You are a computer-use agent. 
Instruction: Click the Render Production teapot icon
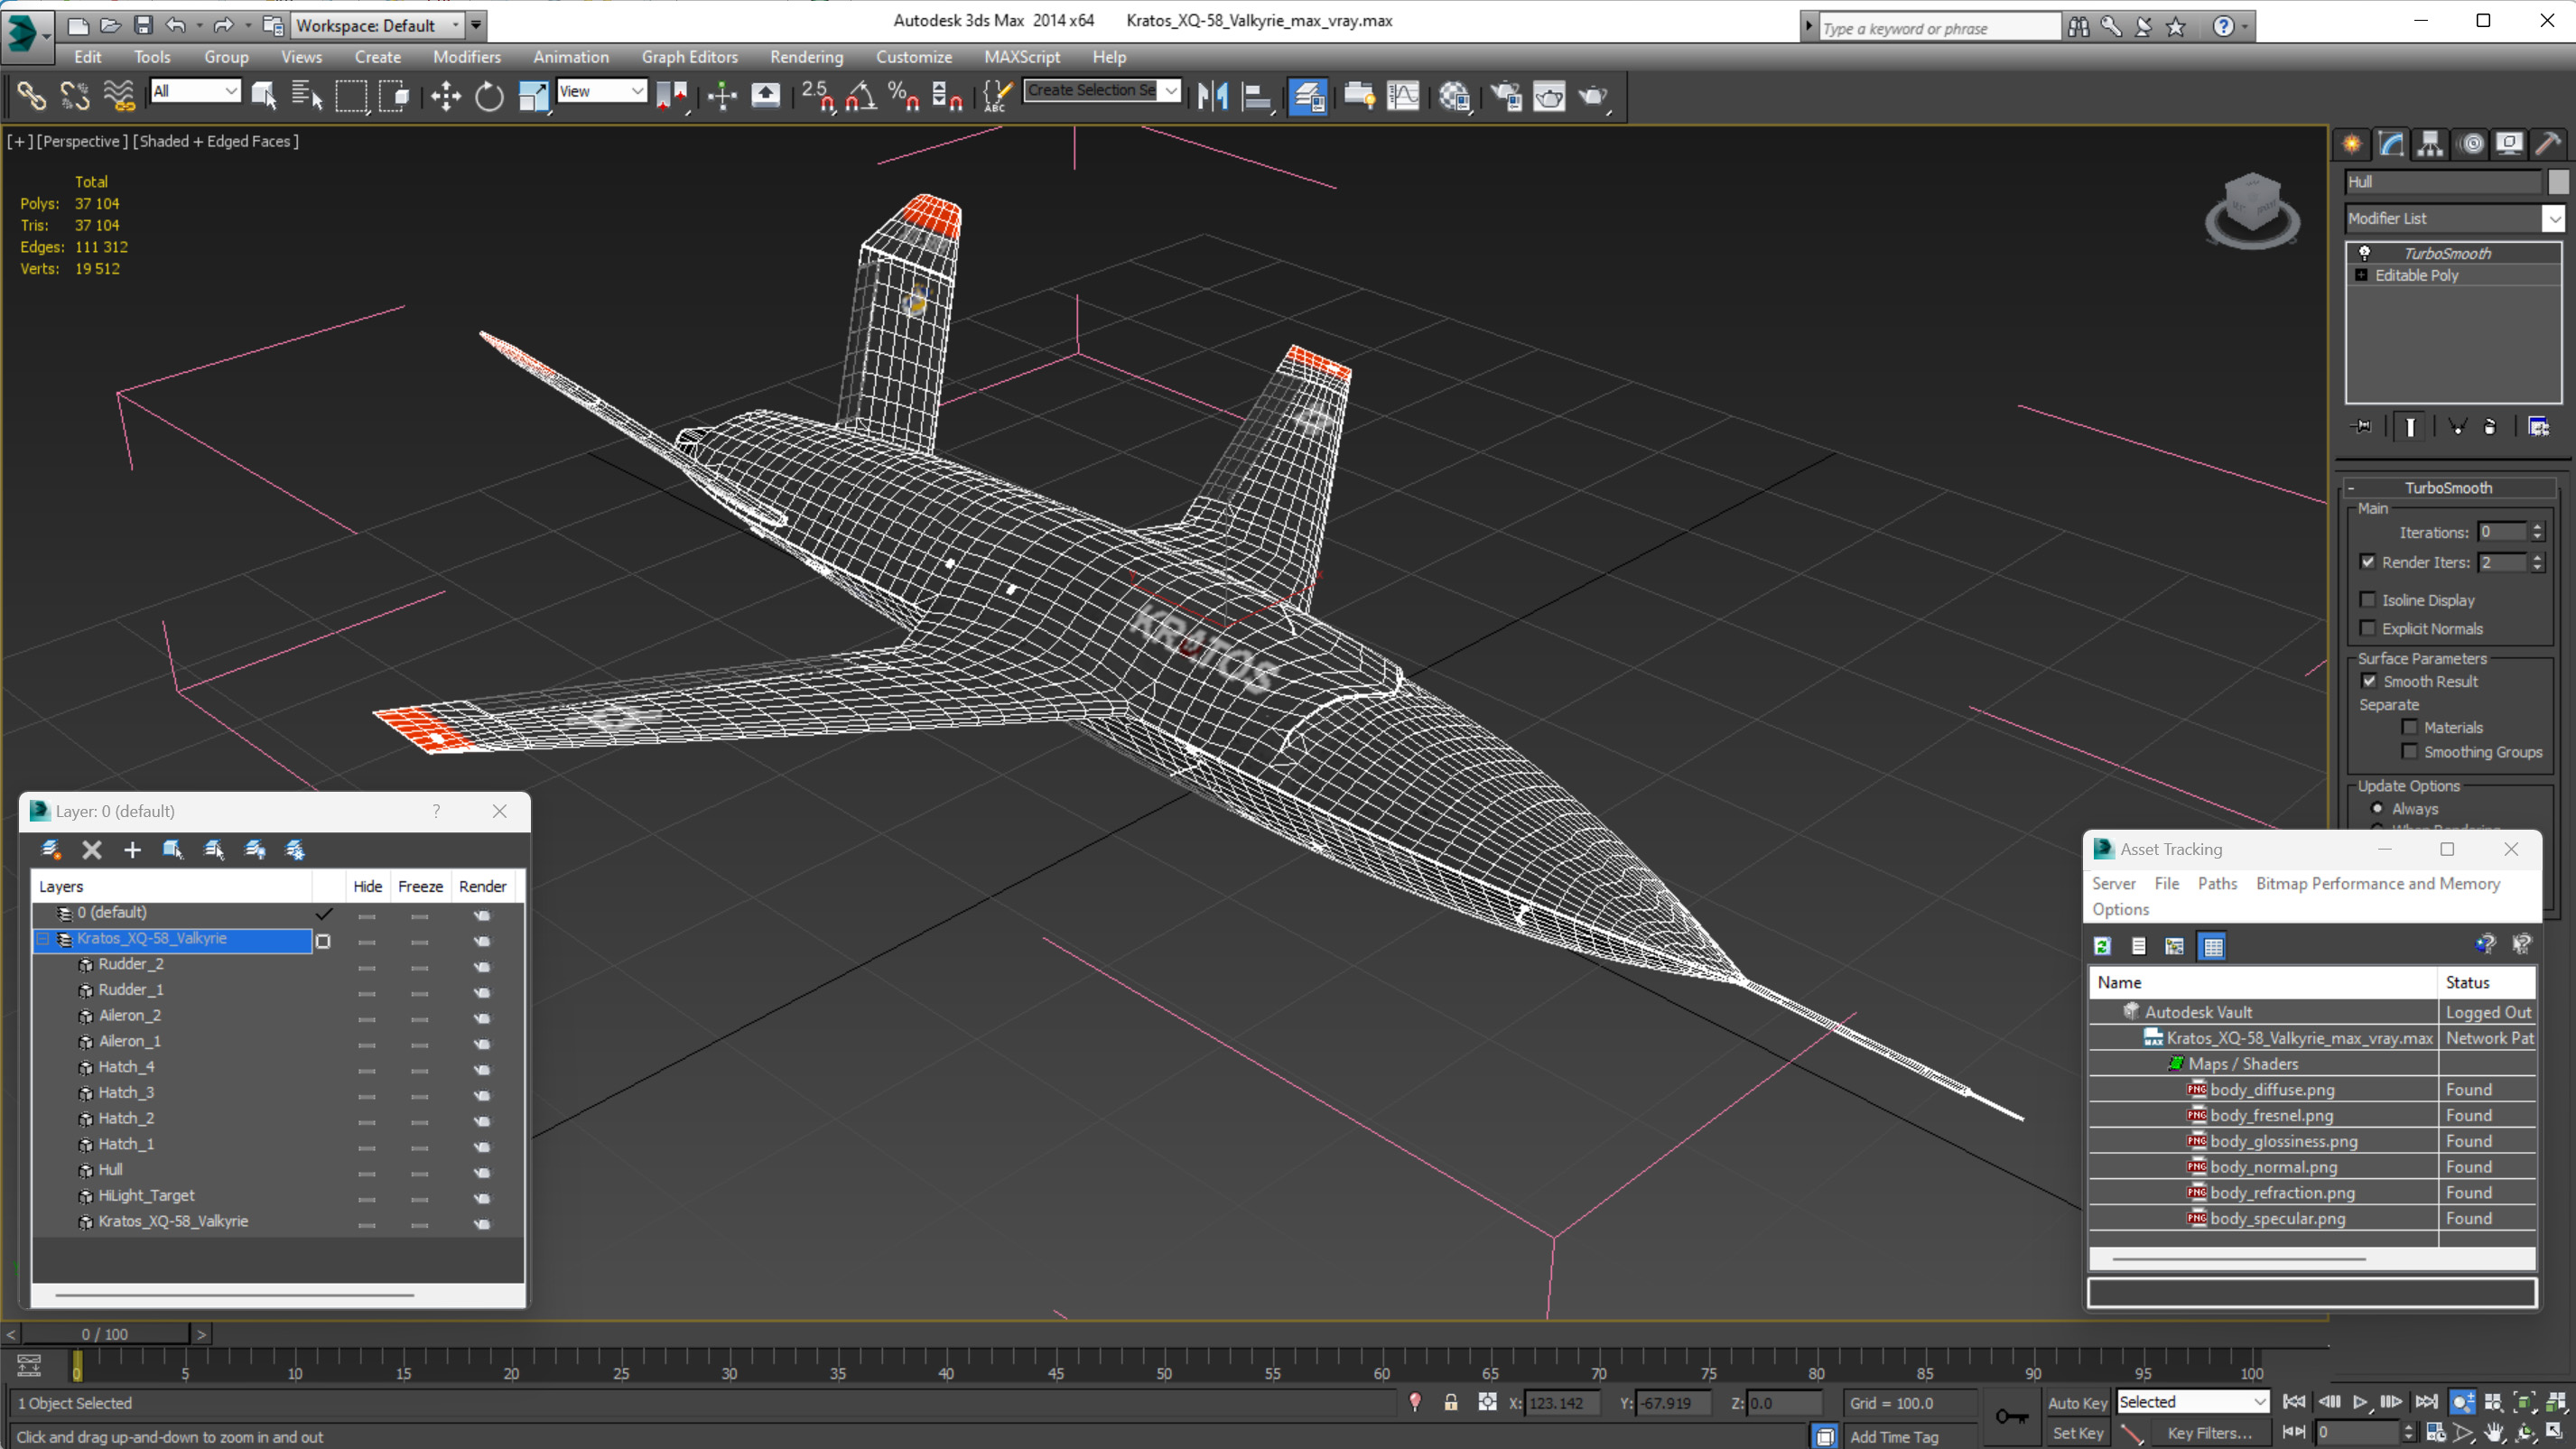coord(1593,97)
